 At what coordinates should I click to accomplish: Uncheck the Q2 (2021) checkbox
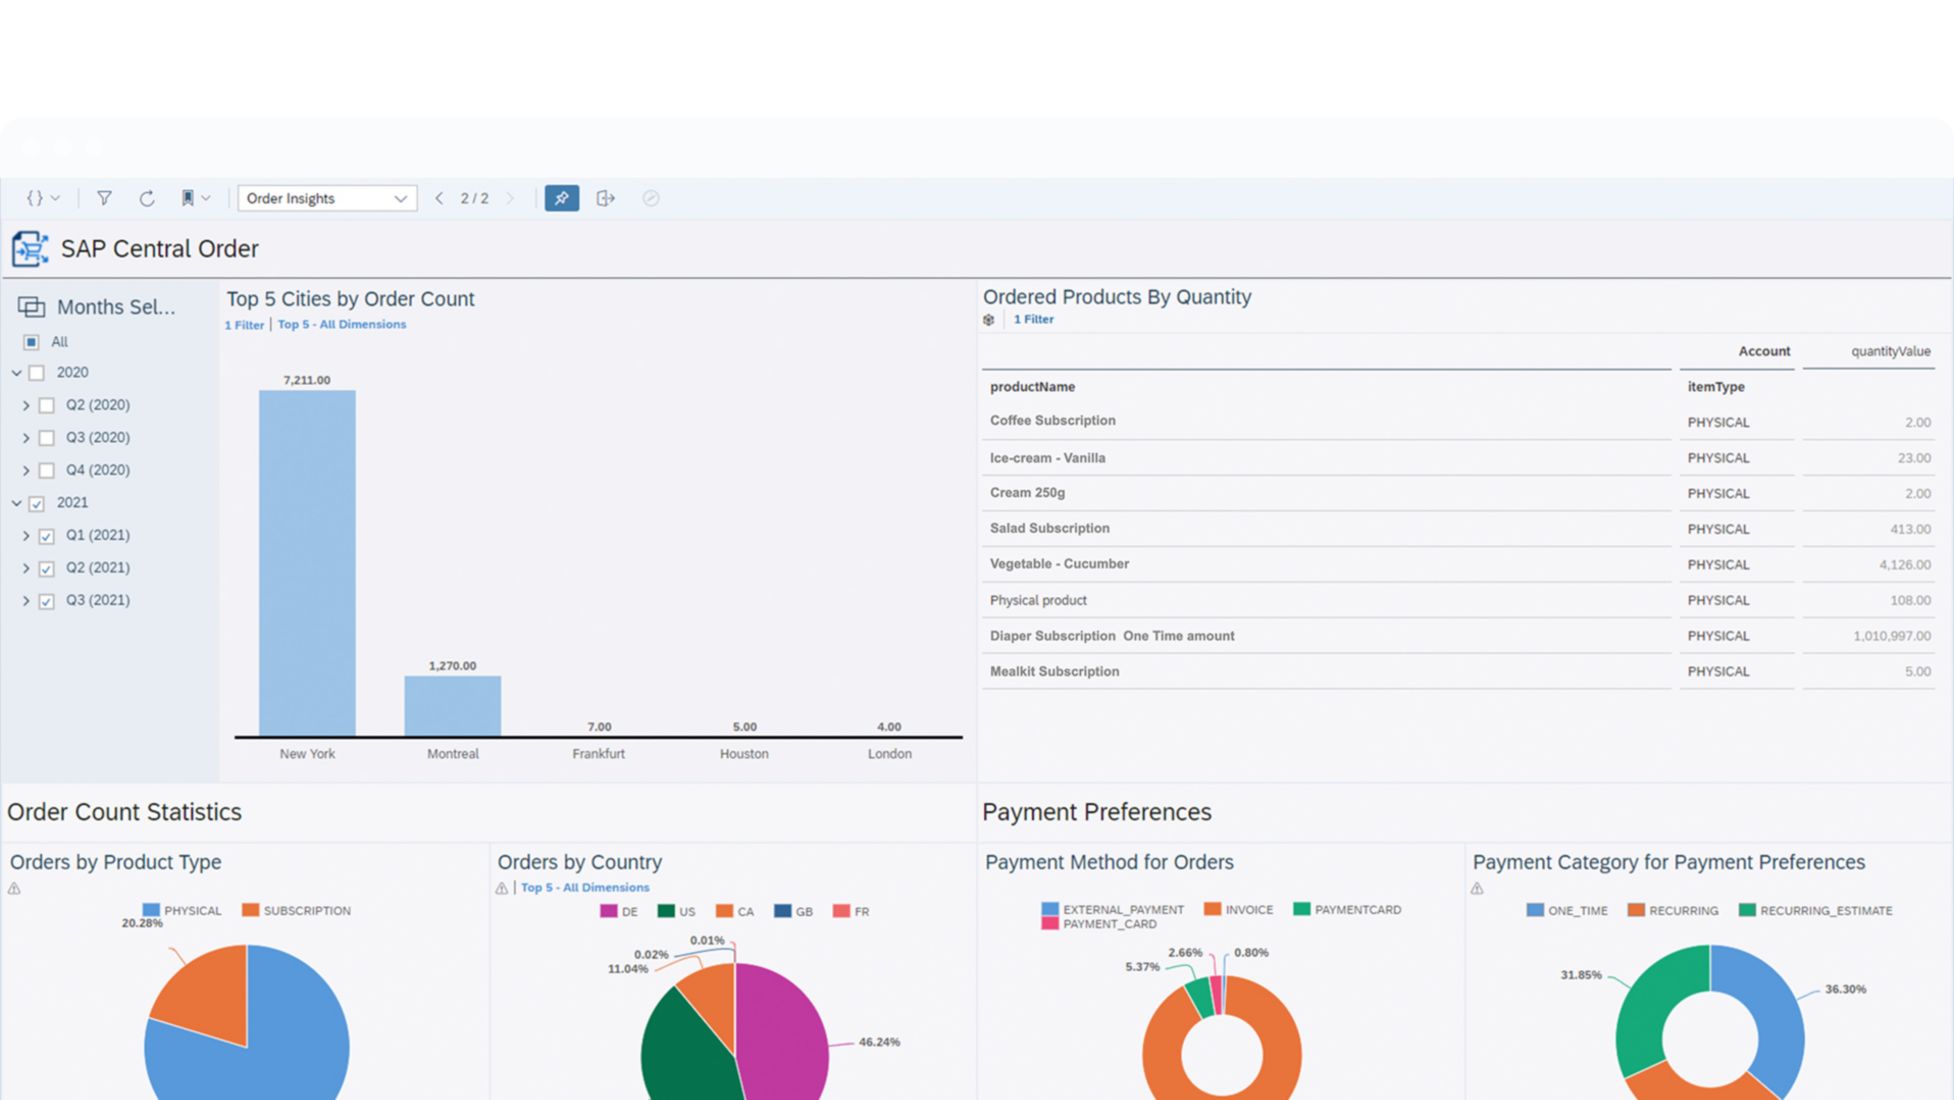coord(46,568)
